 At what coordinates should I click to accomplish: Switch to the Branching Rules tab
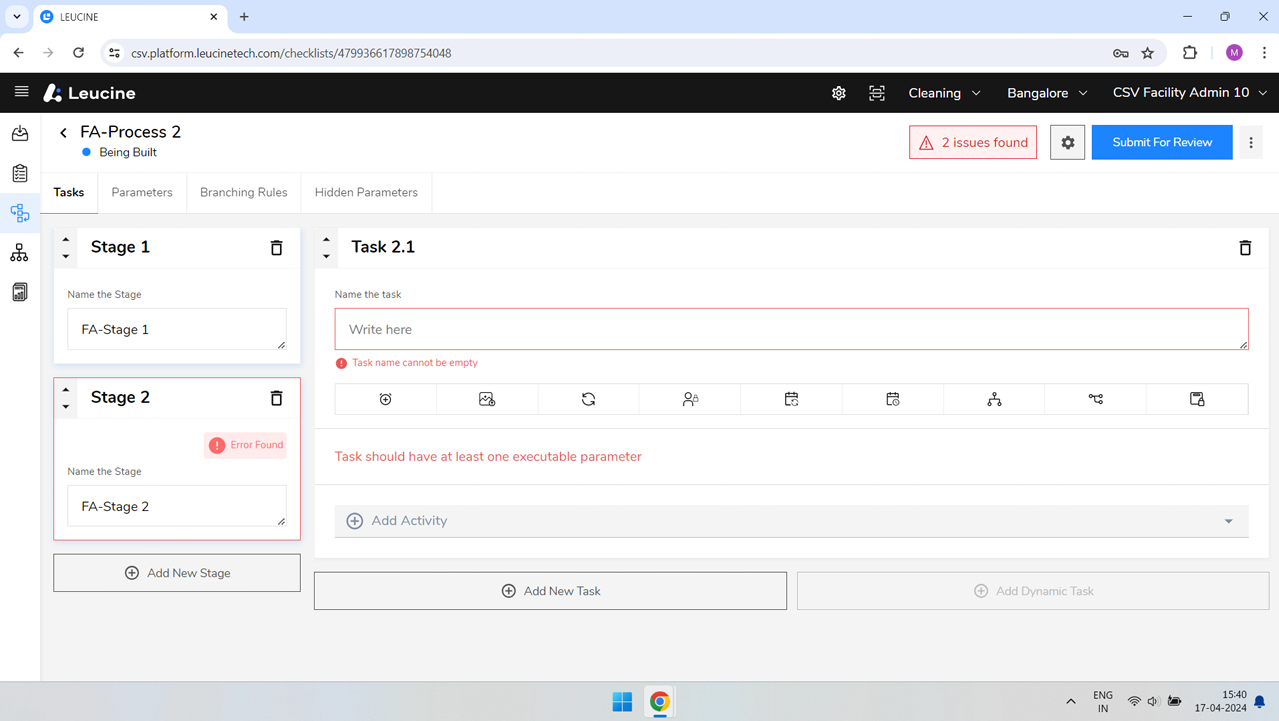click(x=243, y=192)
